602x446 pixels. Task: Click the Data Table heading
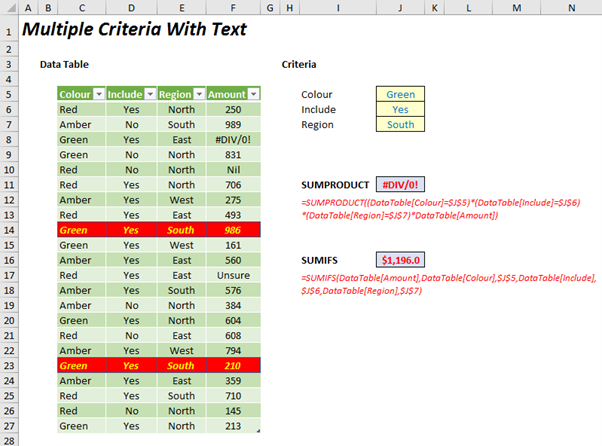pyautogui.click(x=64, y=64)
